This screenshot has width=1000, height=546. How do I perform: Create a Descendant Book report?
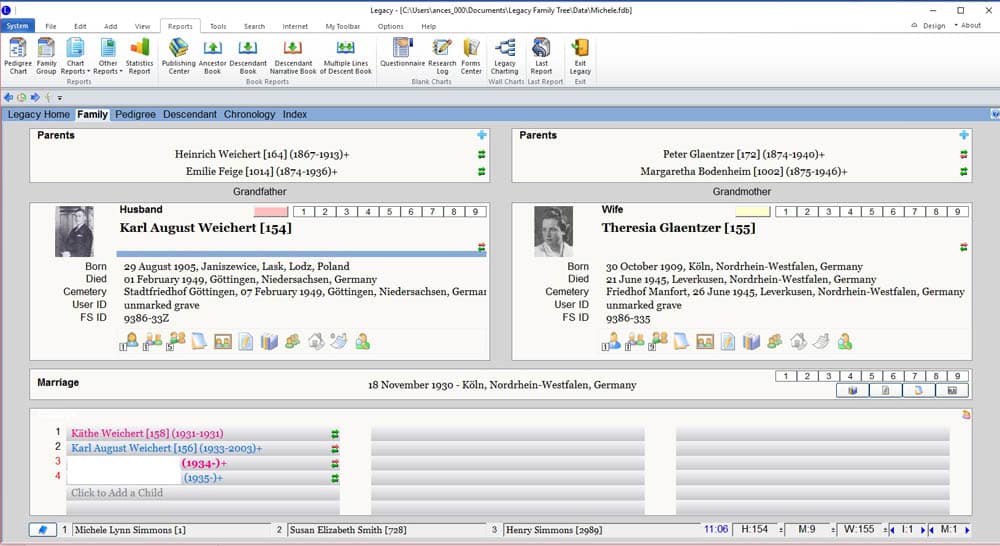pyautogui.click(x=247, y=56)
